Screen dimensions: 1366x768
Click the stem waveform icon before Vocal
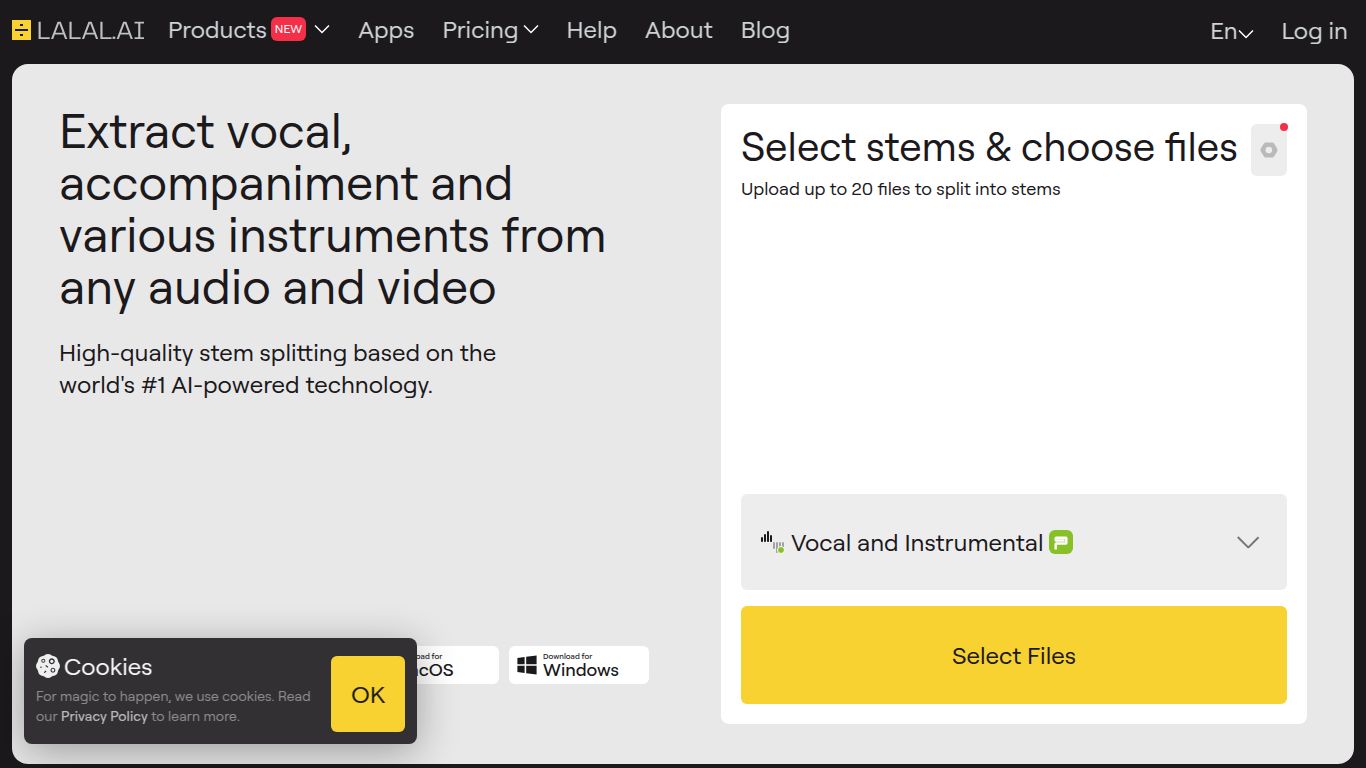click(x=772, y=543)
